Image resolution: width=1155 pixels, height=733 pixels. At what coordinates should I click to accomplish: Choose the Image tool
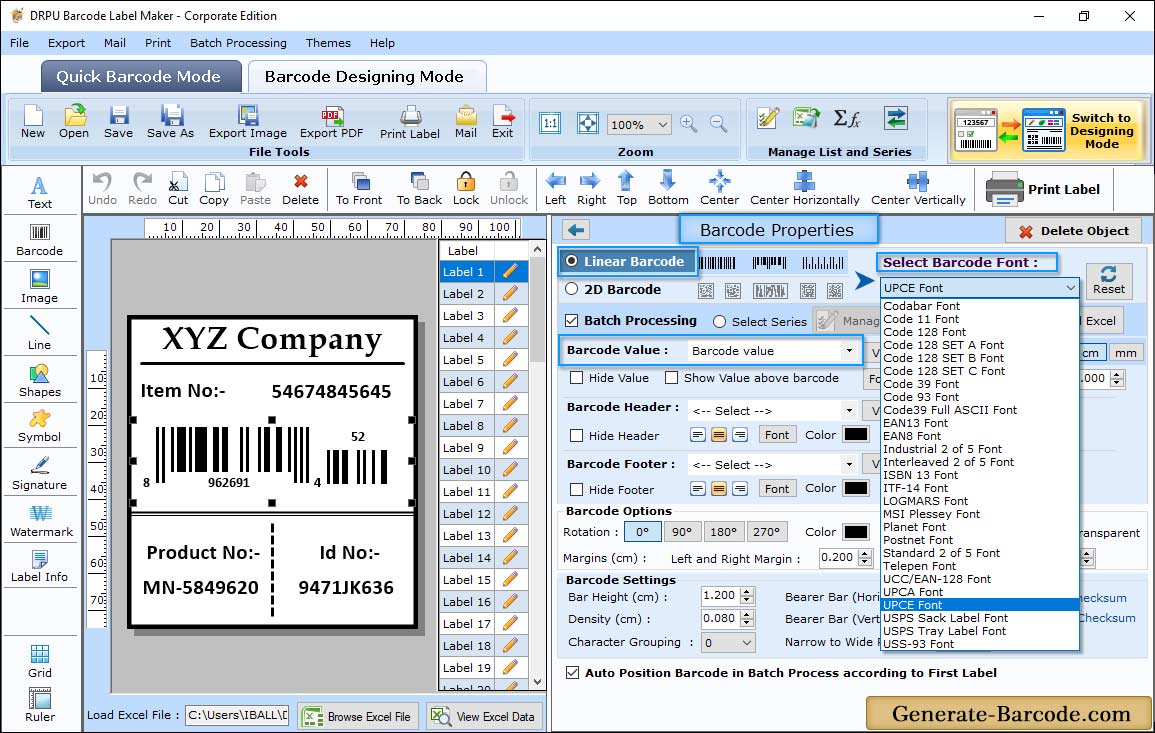40,287
